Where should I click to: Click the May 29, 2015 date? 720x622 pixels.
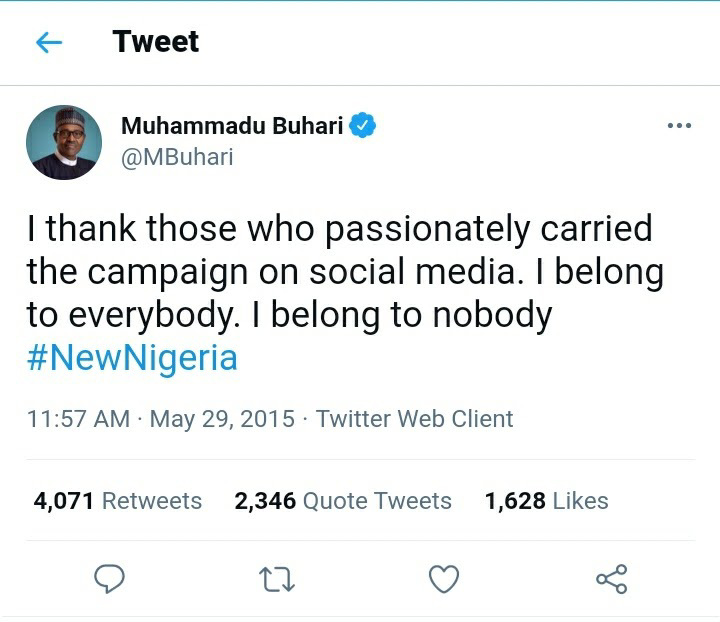(x=222, y=419)
